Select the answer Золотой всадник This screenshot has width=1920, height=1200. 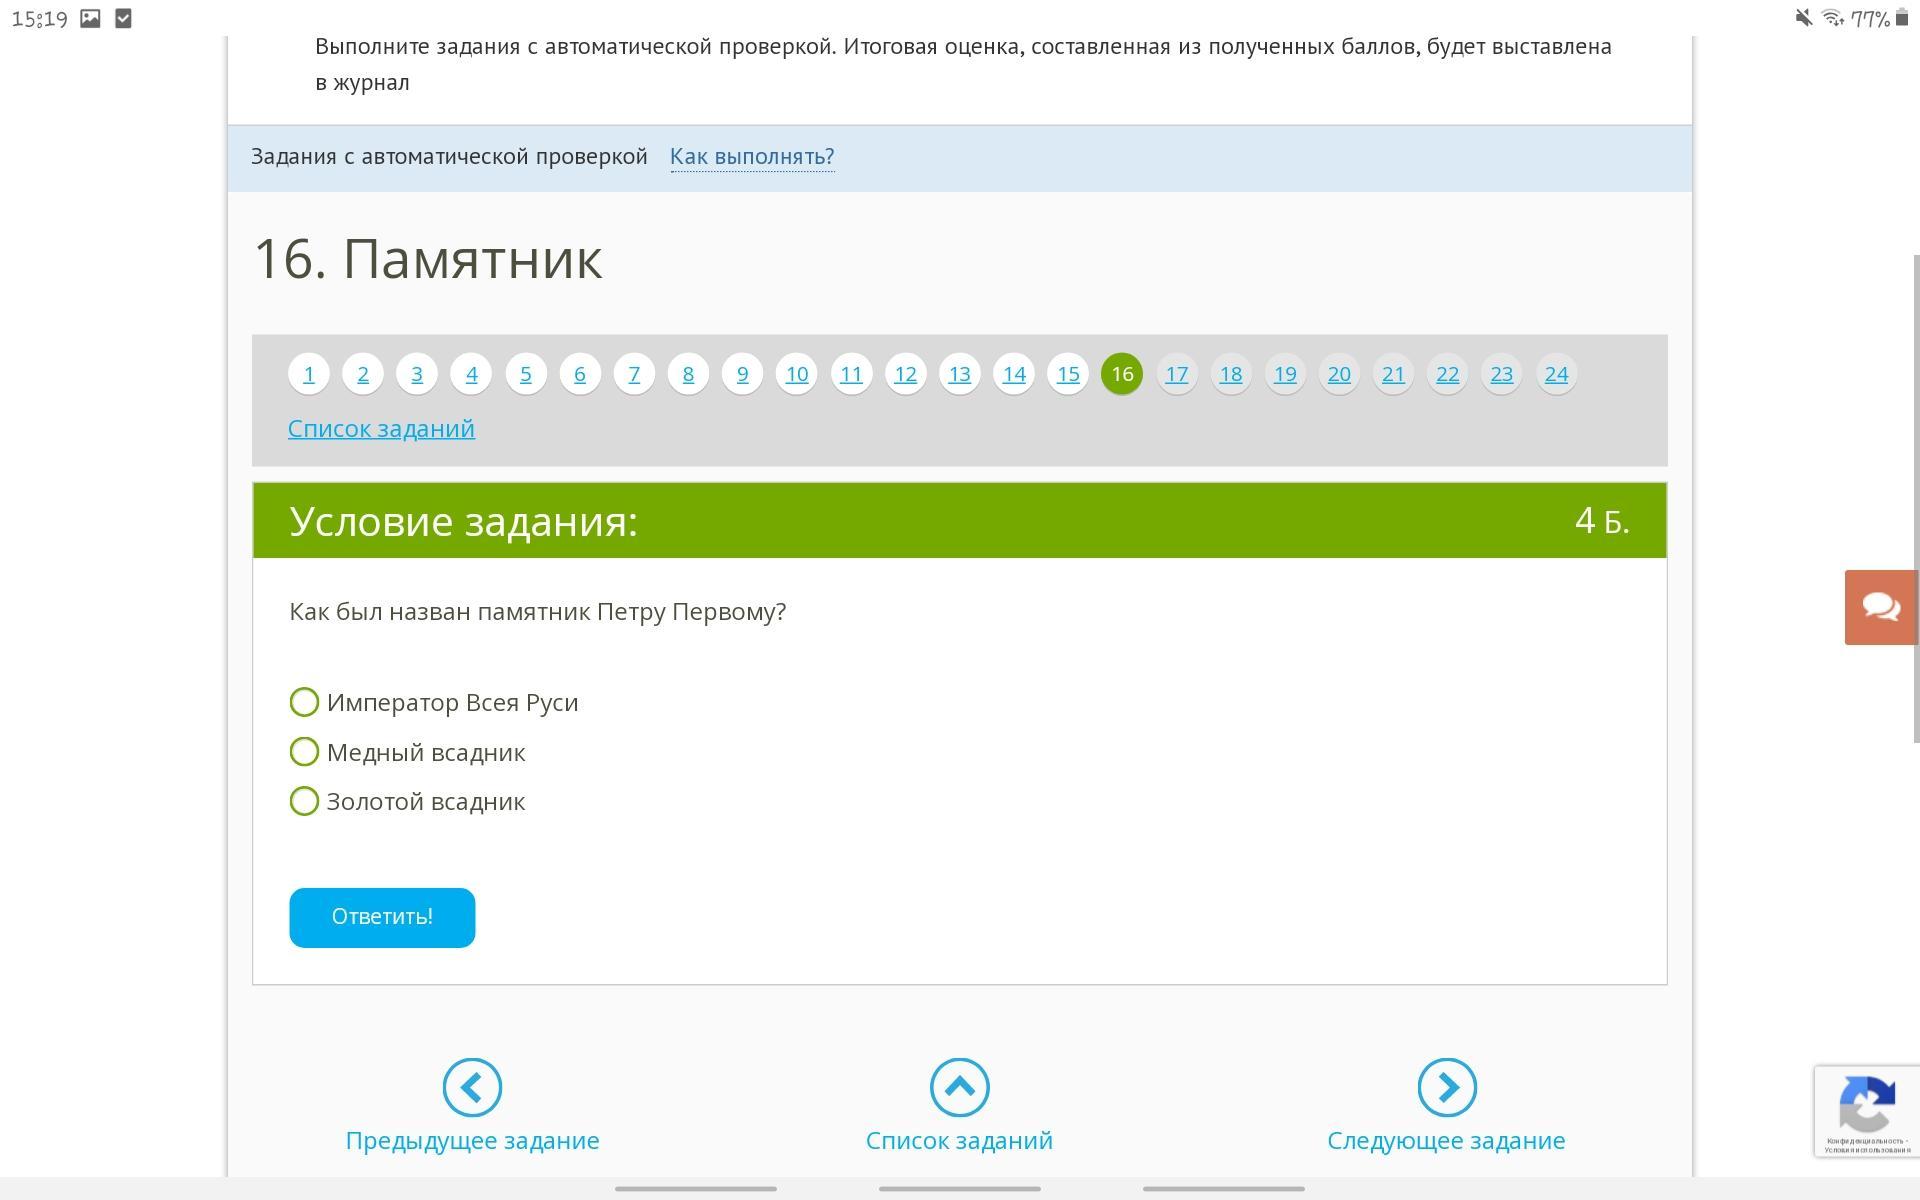coord(304,801)
